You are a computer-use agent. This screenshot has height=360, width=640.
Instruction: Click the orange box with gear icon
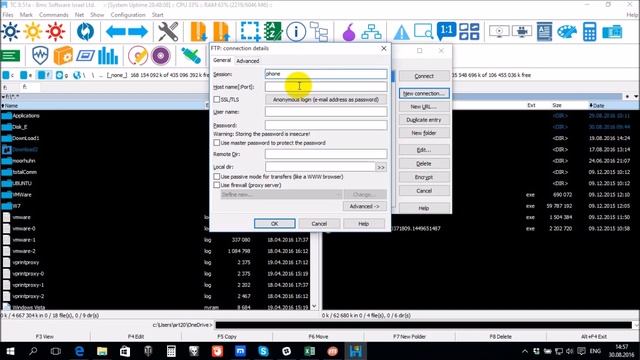coord(63,56)
